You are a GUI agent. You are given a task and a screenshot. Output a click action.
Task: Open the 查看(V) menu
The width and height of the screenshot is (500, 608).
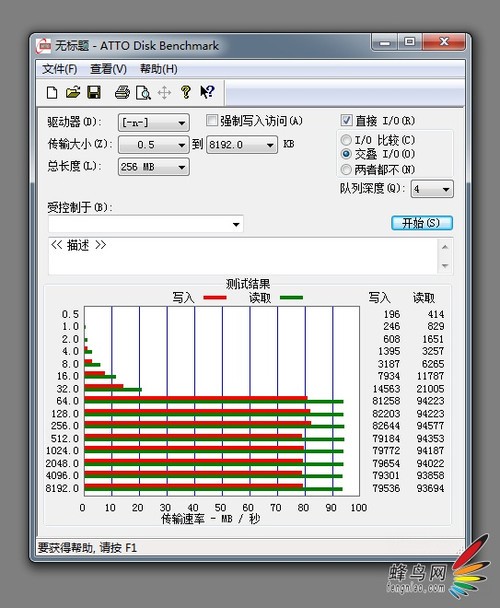pyautogui.click(x=108, y=69)
